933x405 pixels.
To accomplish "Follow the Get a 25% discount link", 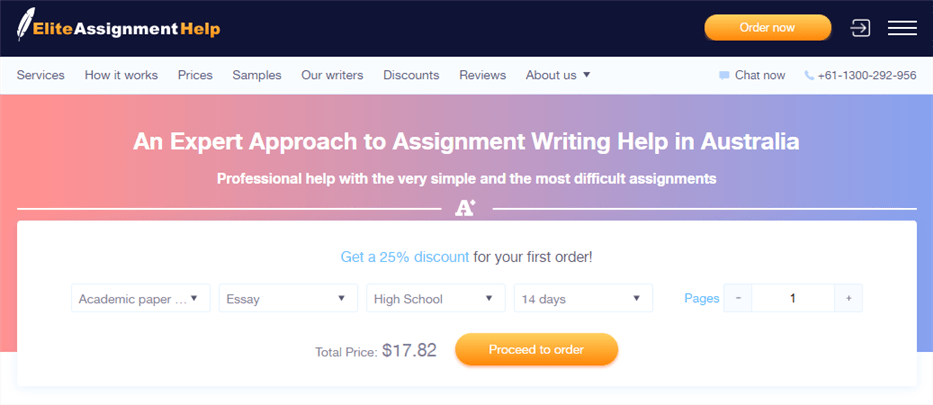I will [x=405, y=258].
